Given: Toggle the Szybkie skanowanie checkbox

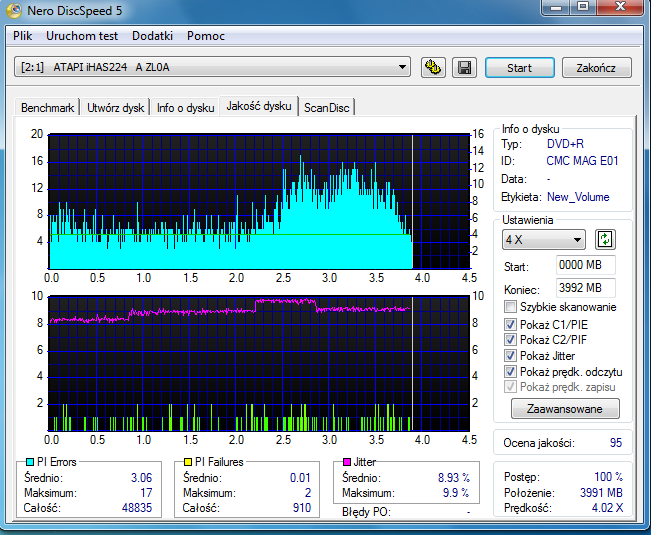Looking at the screenshot, I should coord(510,307).
